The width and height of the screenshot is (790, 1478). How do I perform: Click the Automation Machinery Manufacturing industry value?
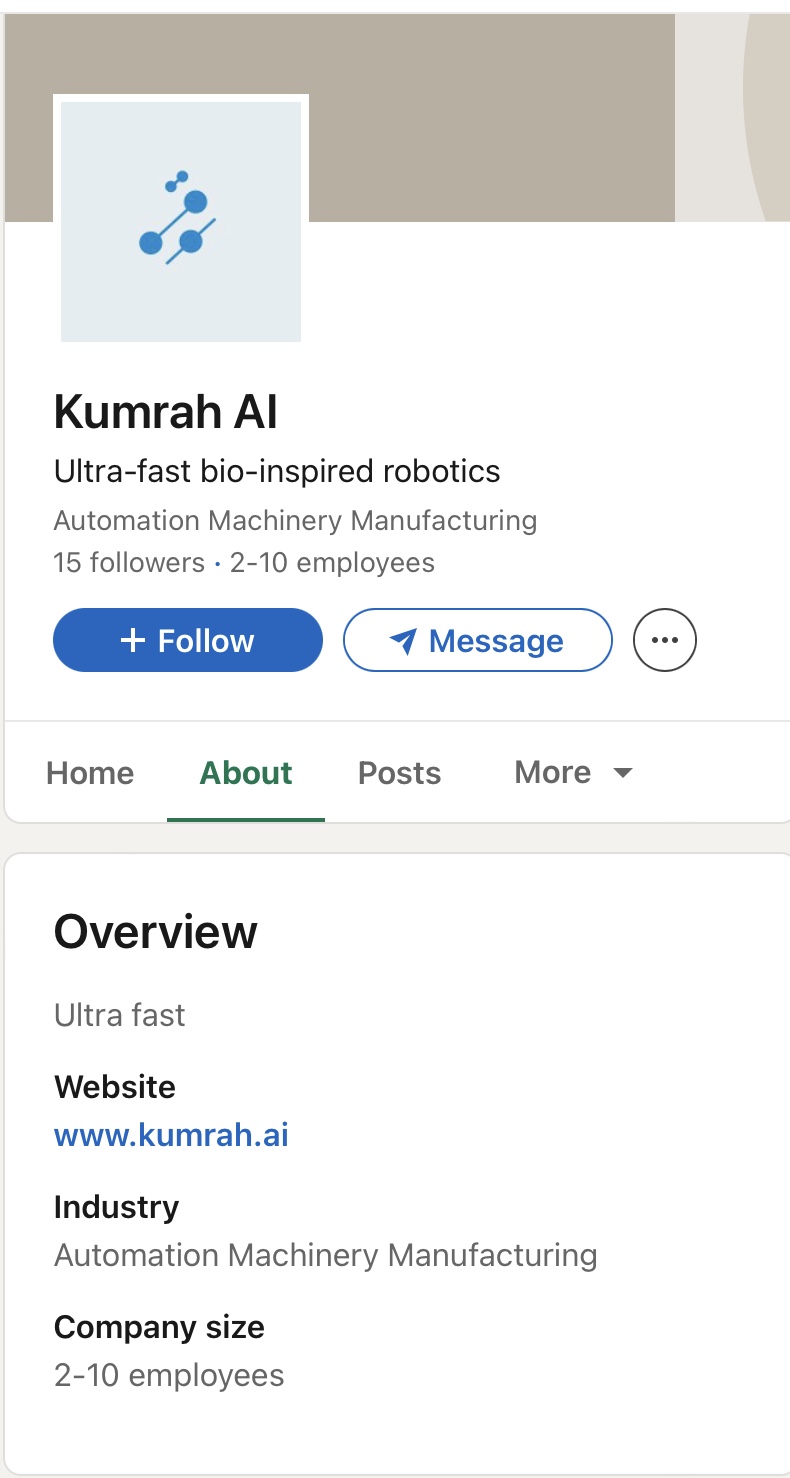click(326, 1255)
